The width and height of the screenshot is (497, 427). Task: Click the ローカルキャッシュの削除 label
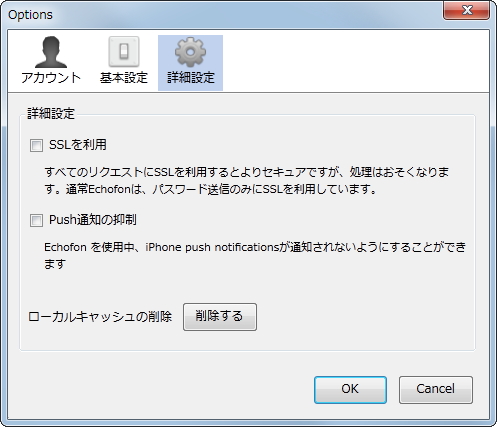(x=100, y=317)
